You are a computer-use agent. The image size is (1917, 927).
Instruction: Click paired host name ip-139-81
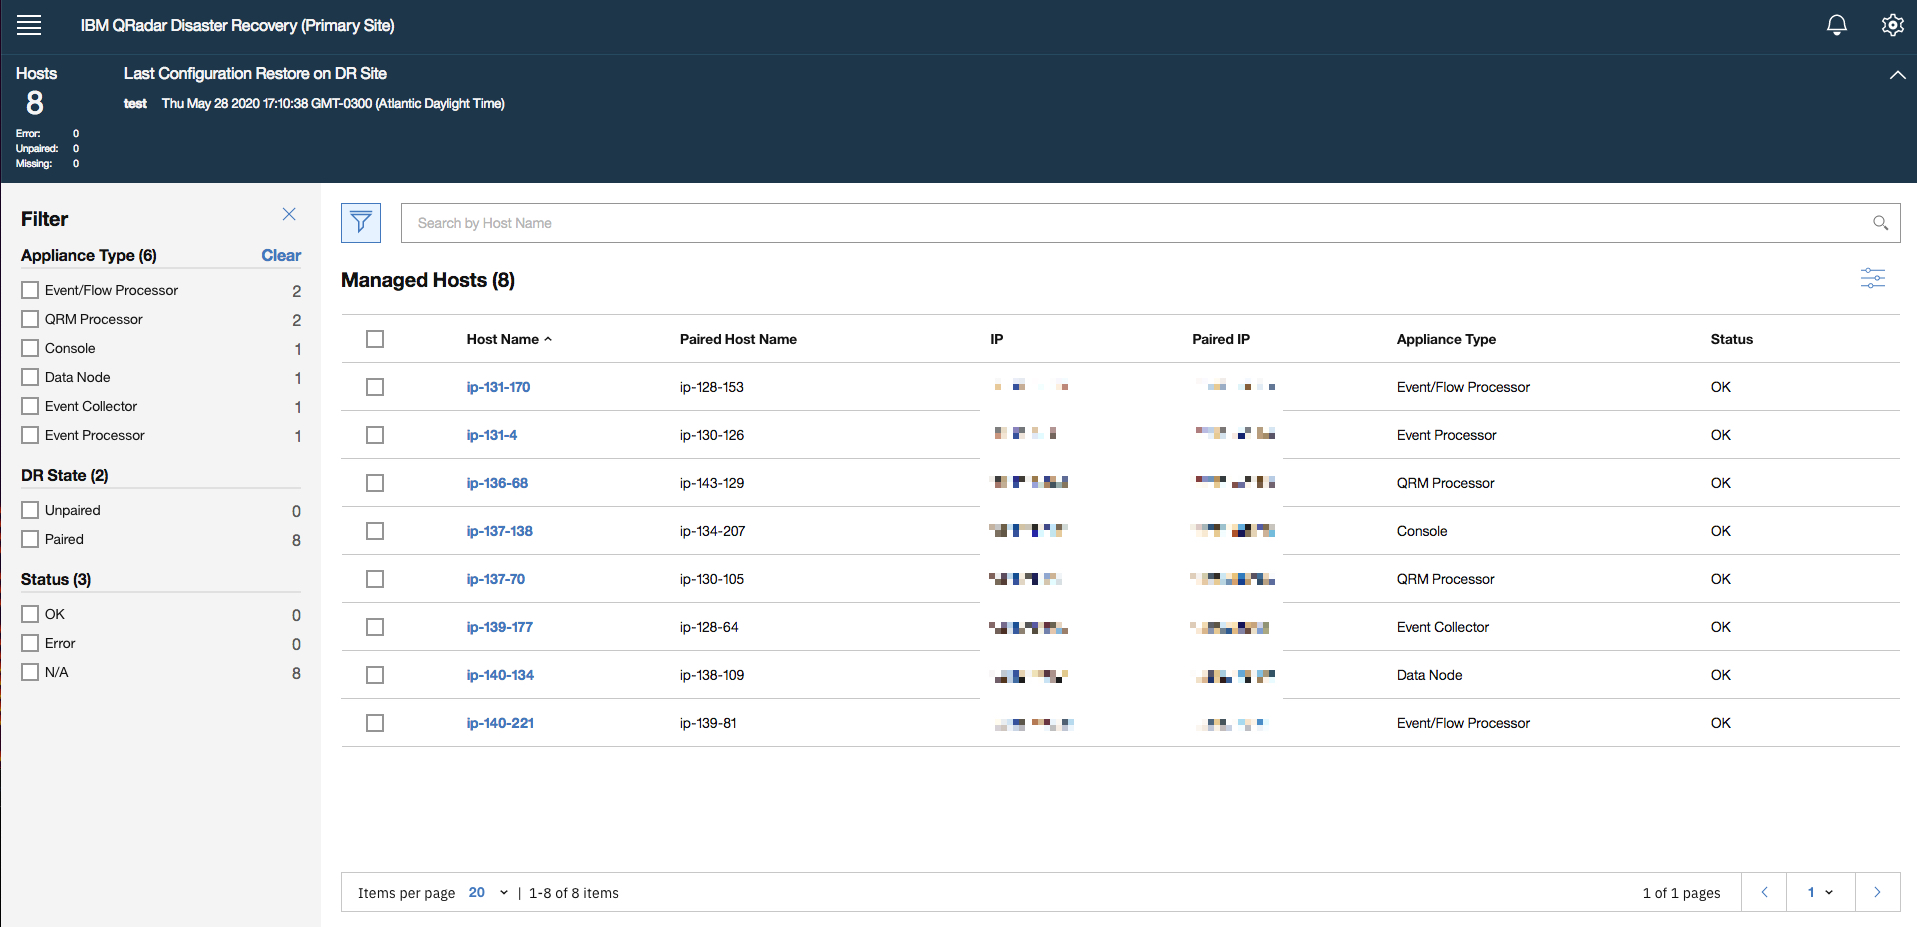708,723
